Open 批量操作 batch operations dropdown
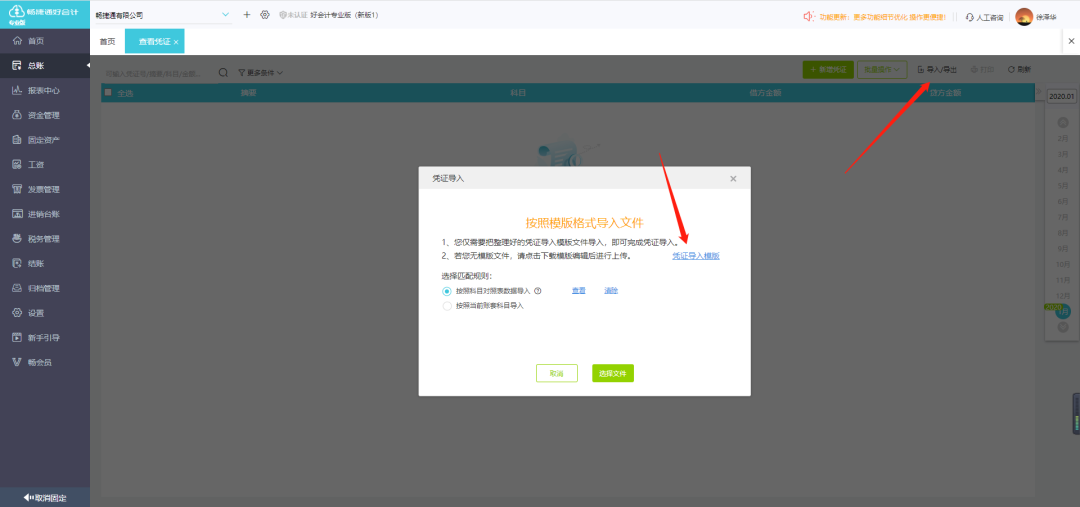Viewport: 1080px width, 507px height. (x=882, y=70)
